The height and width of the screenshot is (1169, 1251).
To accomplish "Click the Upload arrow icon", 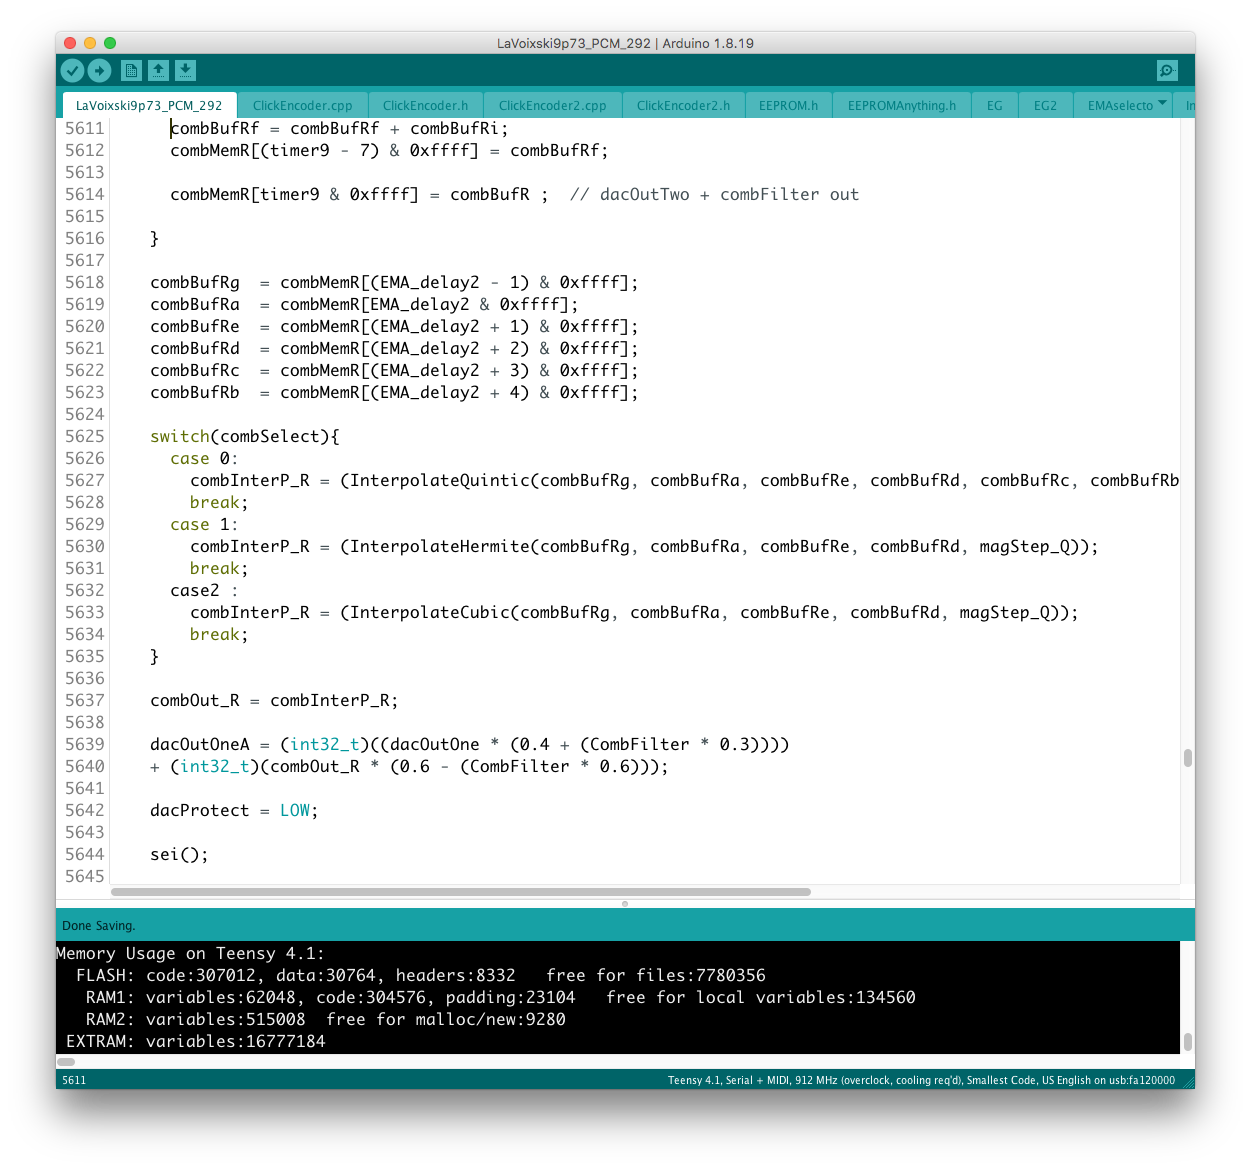I will click(99, 70).
